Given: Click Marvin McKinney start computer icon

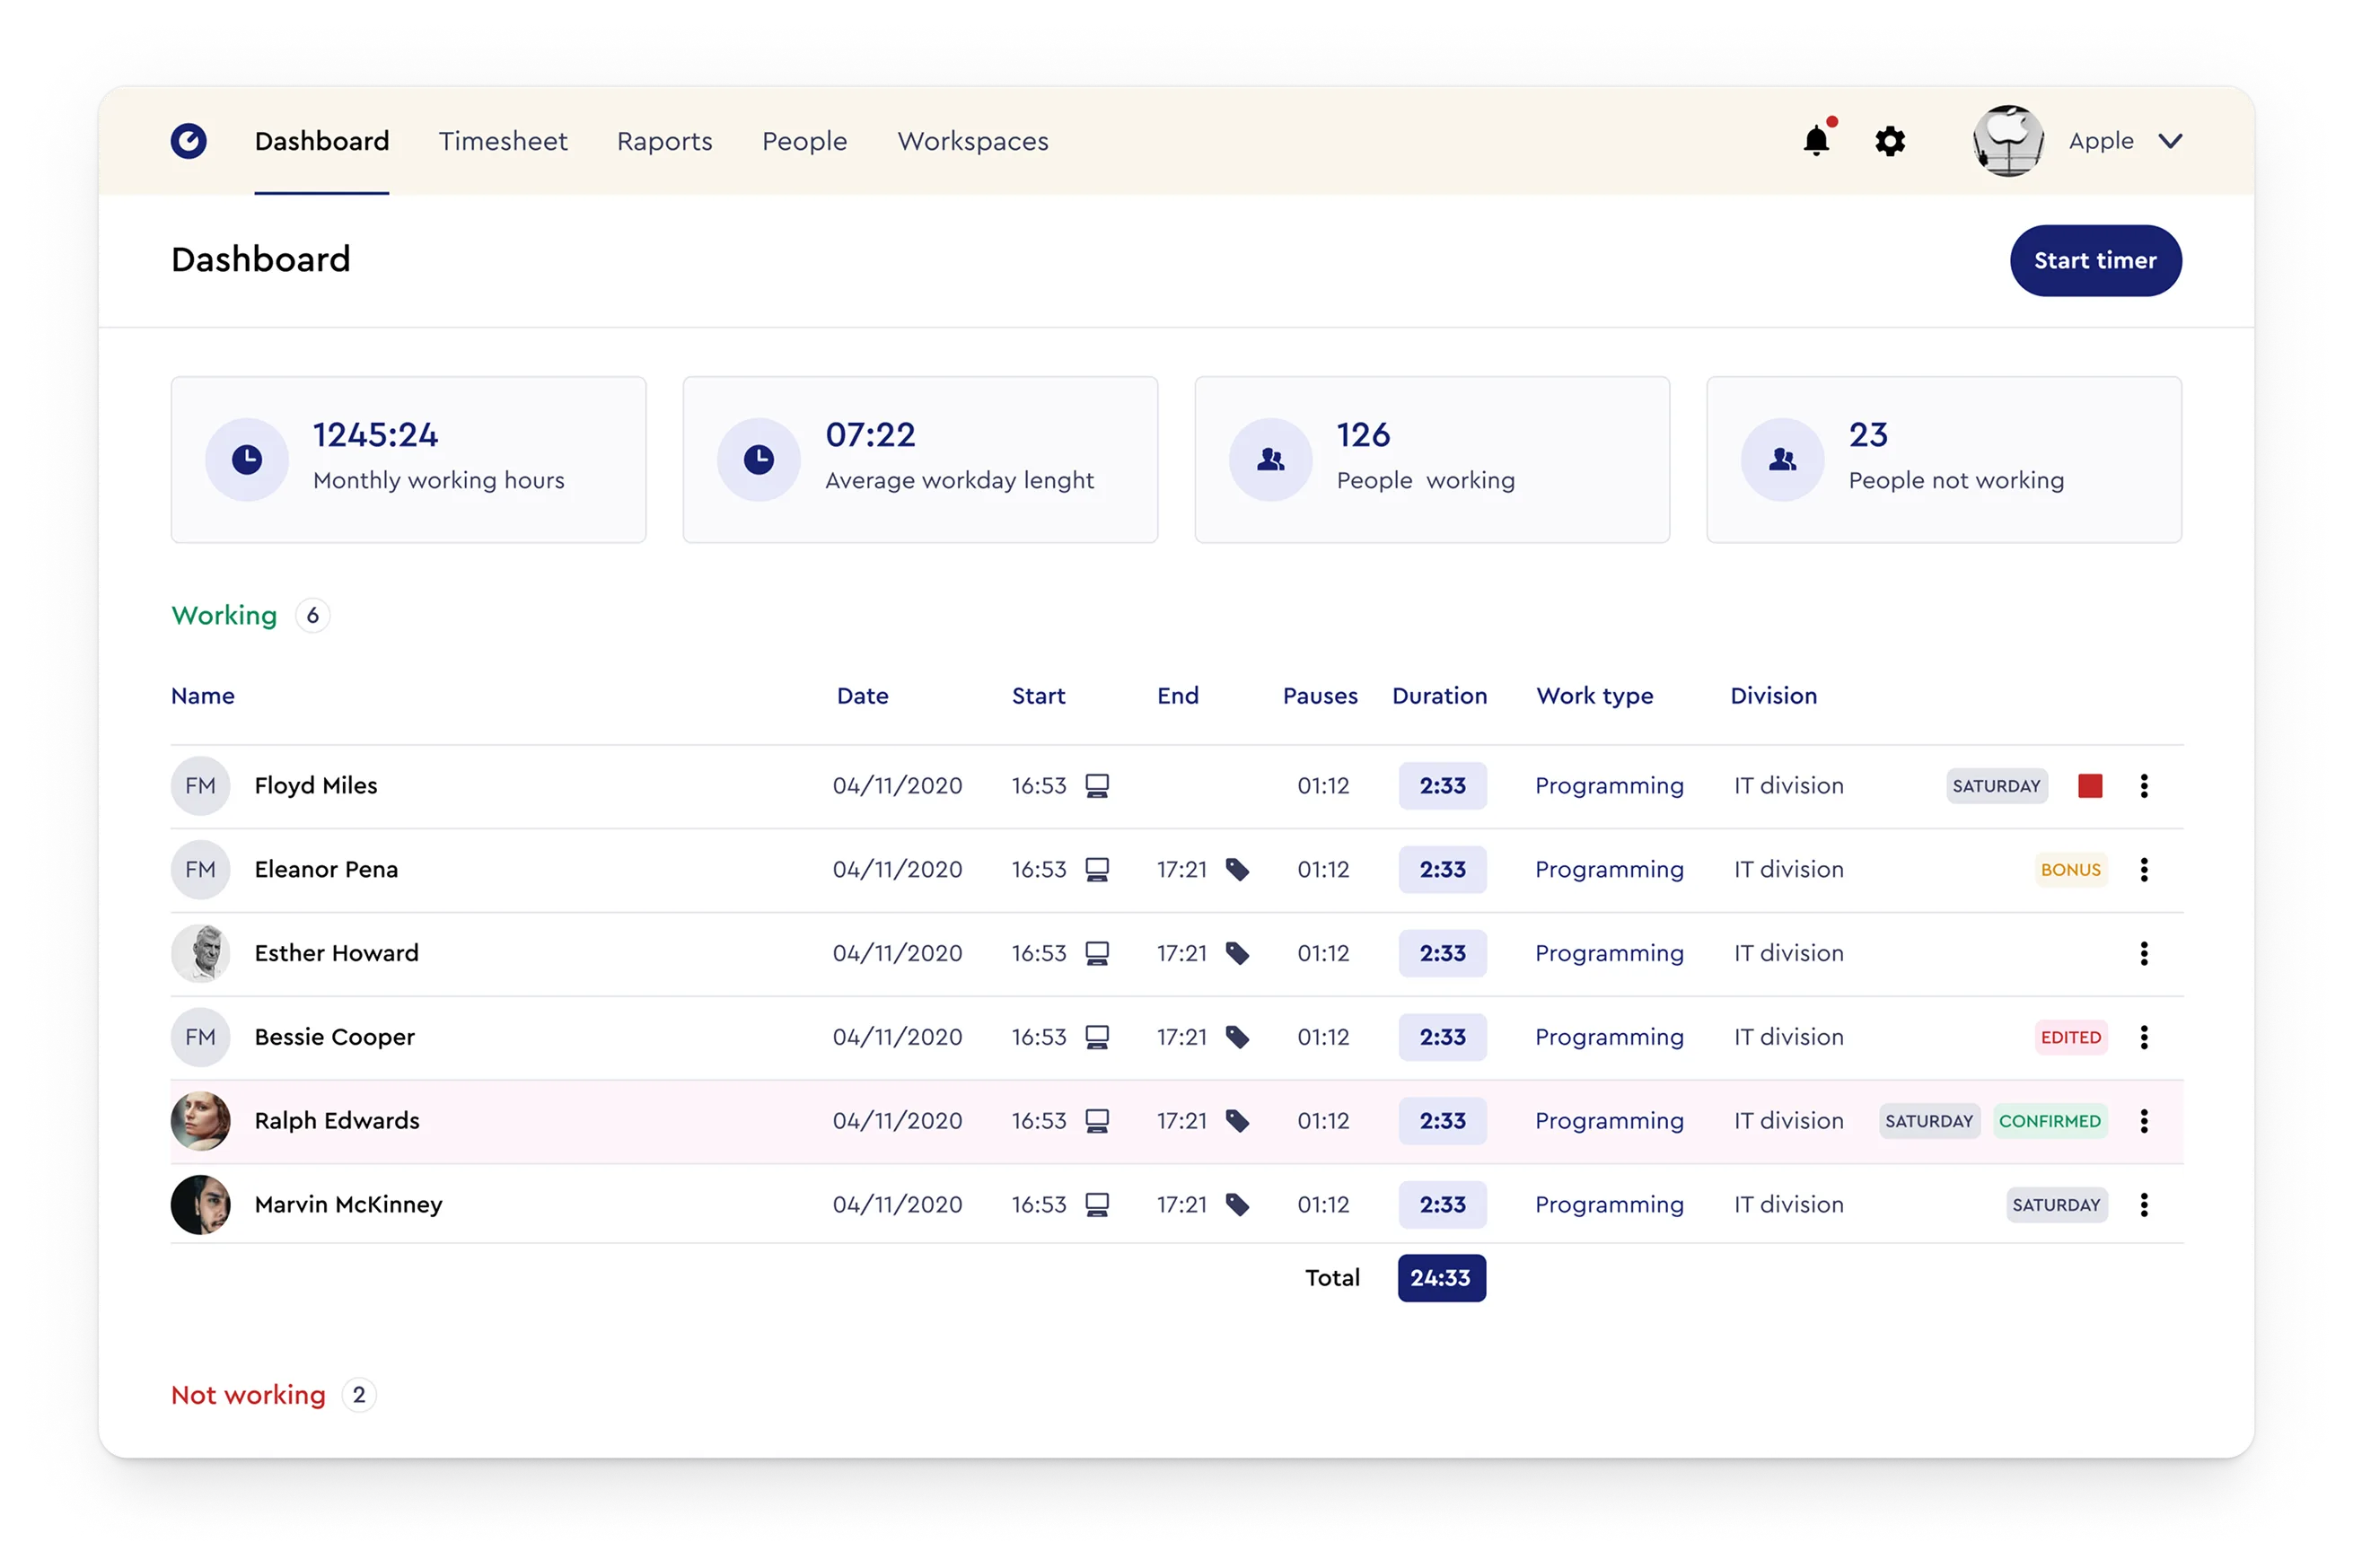Looking at the screenshot, I should pos(1097,1205).
